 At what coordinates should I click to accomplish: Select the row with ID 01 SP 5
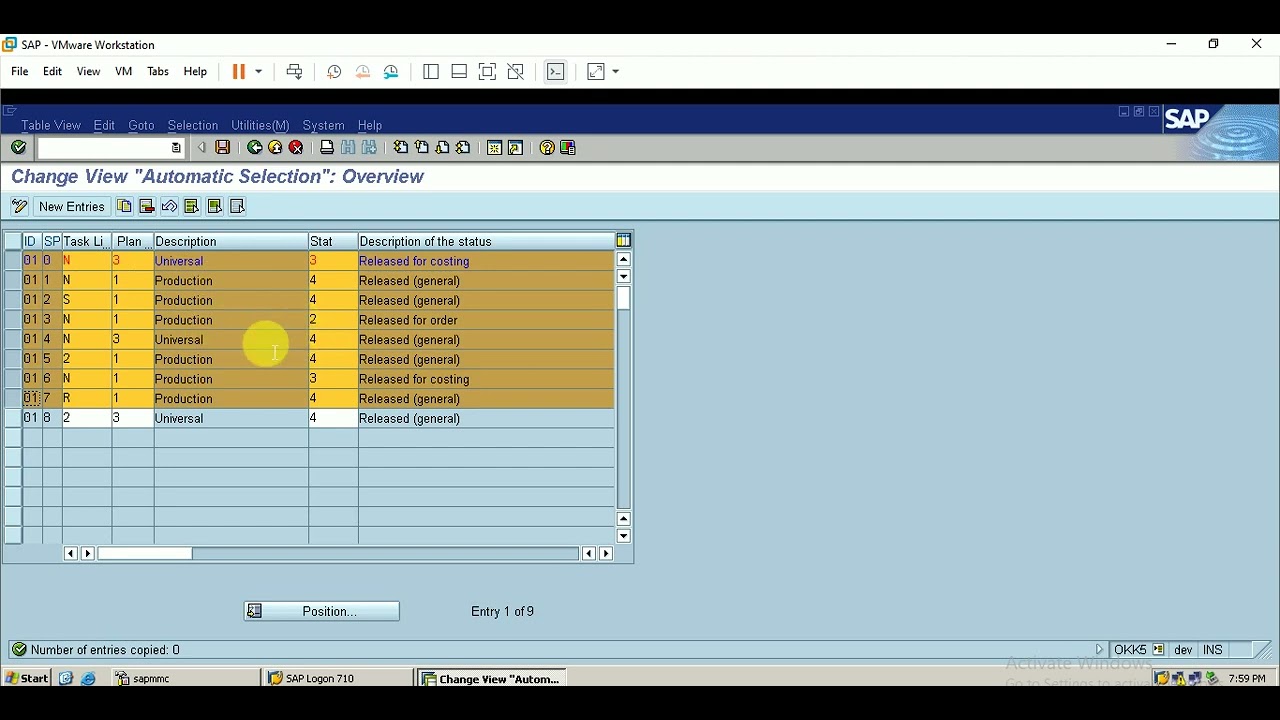tap(13, 359)
